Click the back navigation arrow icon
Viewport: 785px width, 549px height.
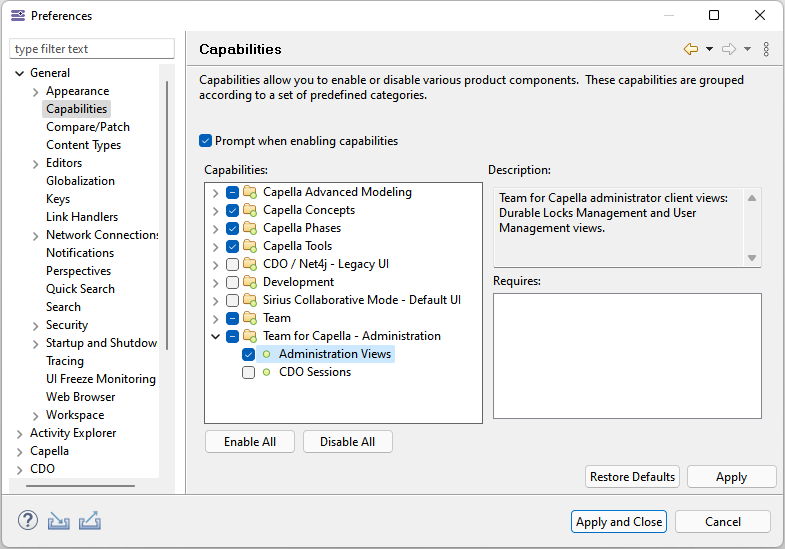tap(690, 49)
